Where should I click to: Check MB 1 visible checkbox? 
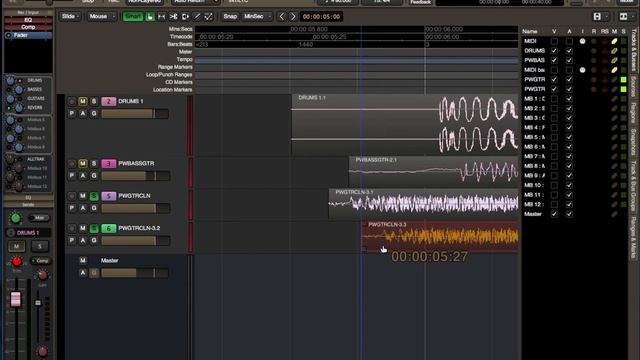point(554,99)
